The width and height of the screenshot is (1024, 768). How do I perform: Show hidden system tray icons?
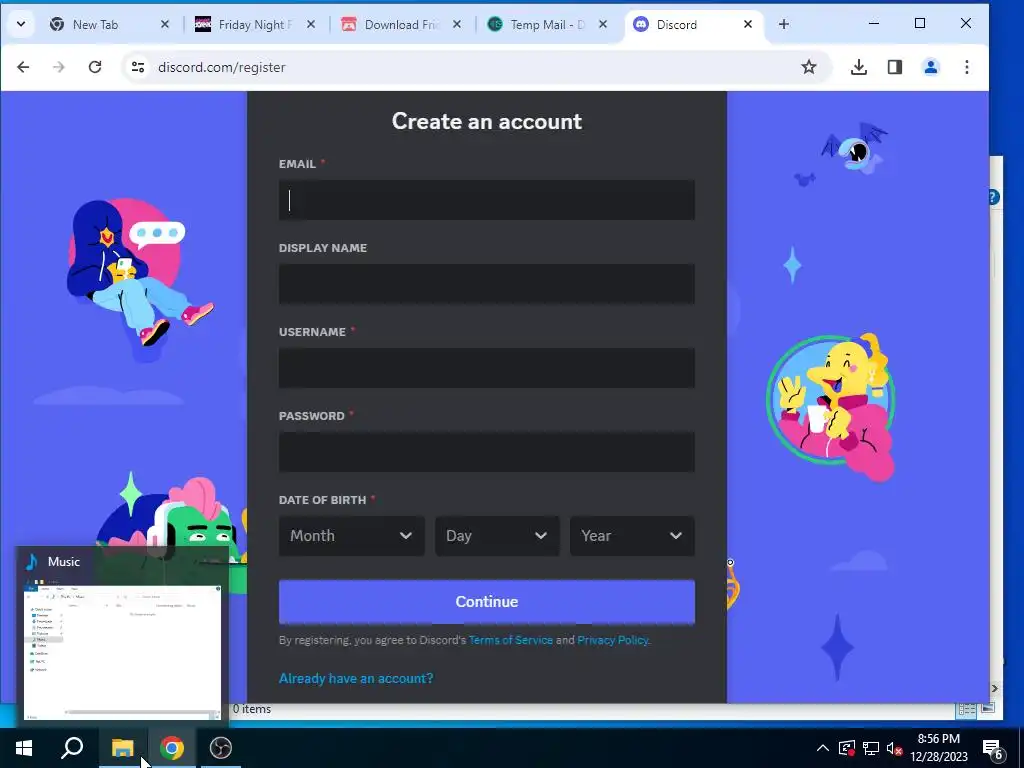(x=823, y=748)
